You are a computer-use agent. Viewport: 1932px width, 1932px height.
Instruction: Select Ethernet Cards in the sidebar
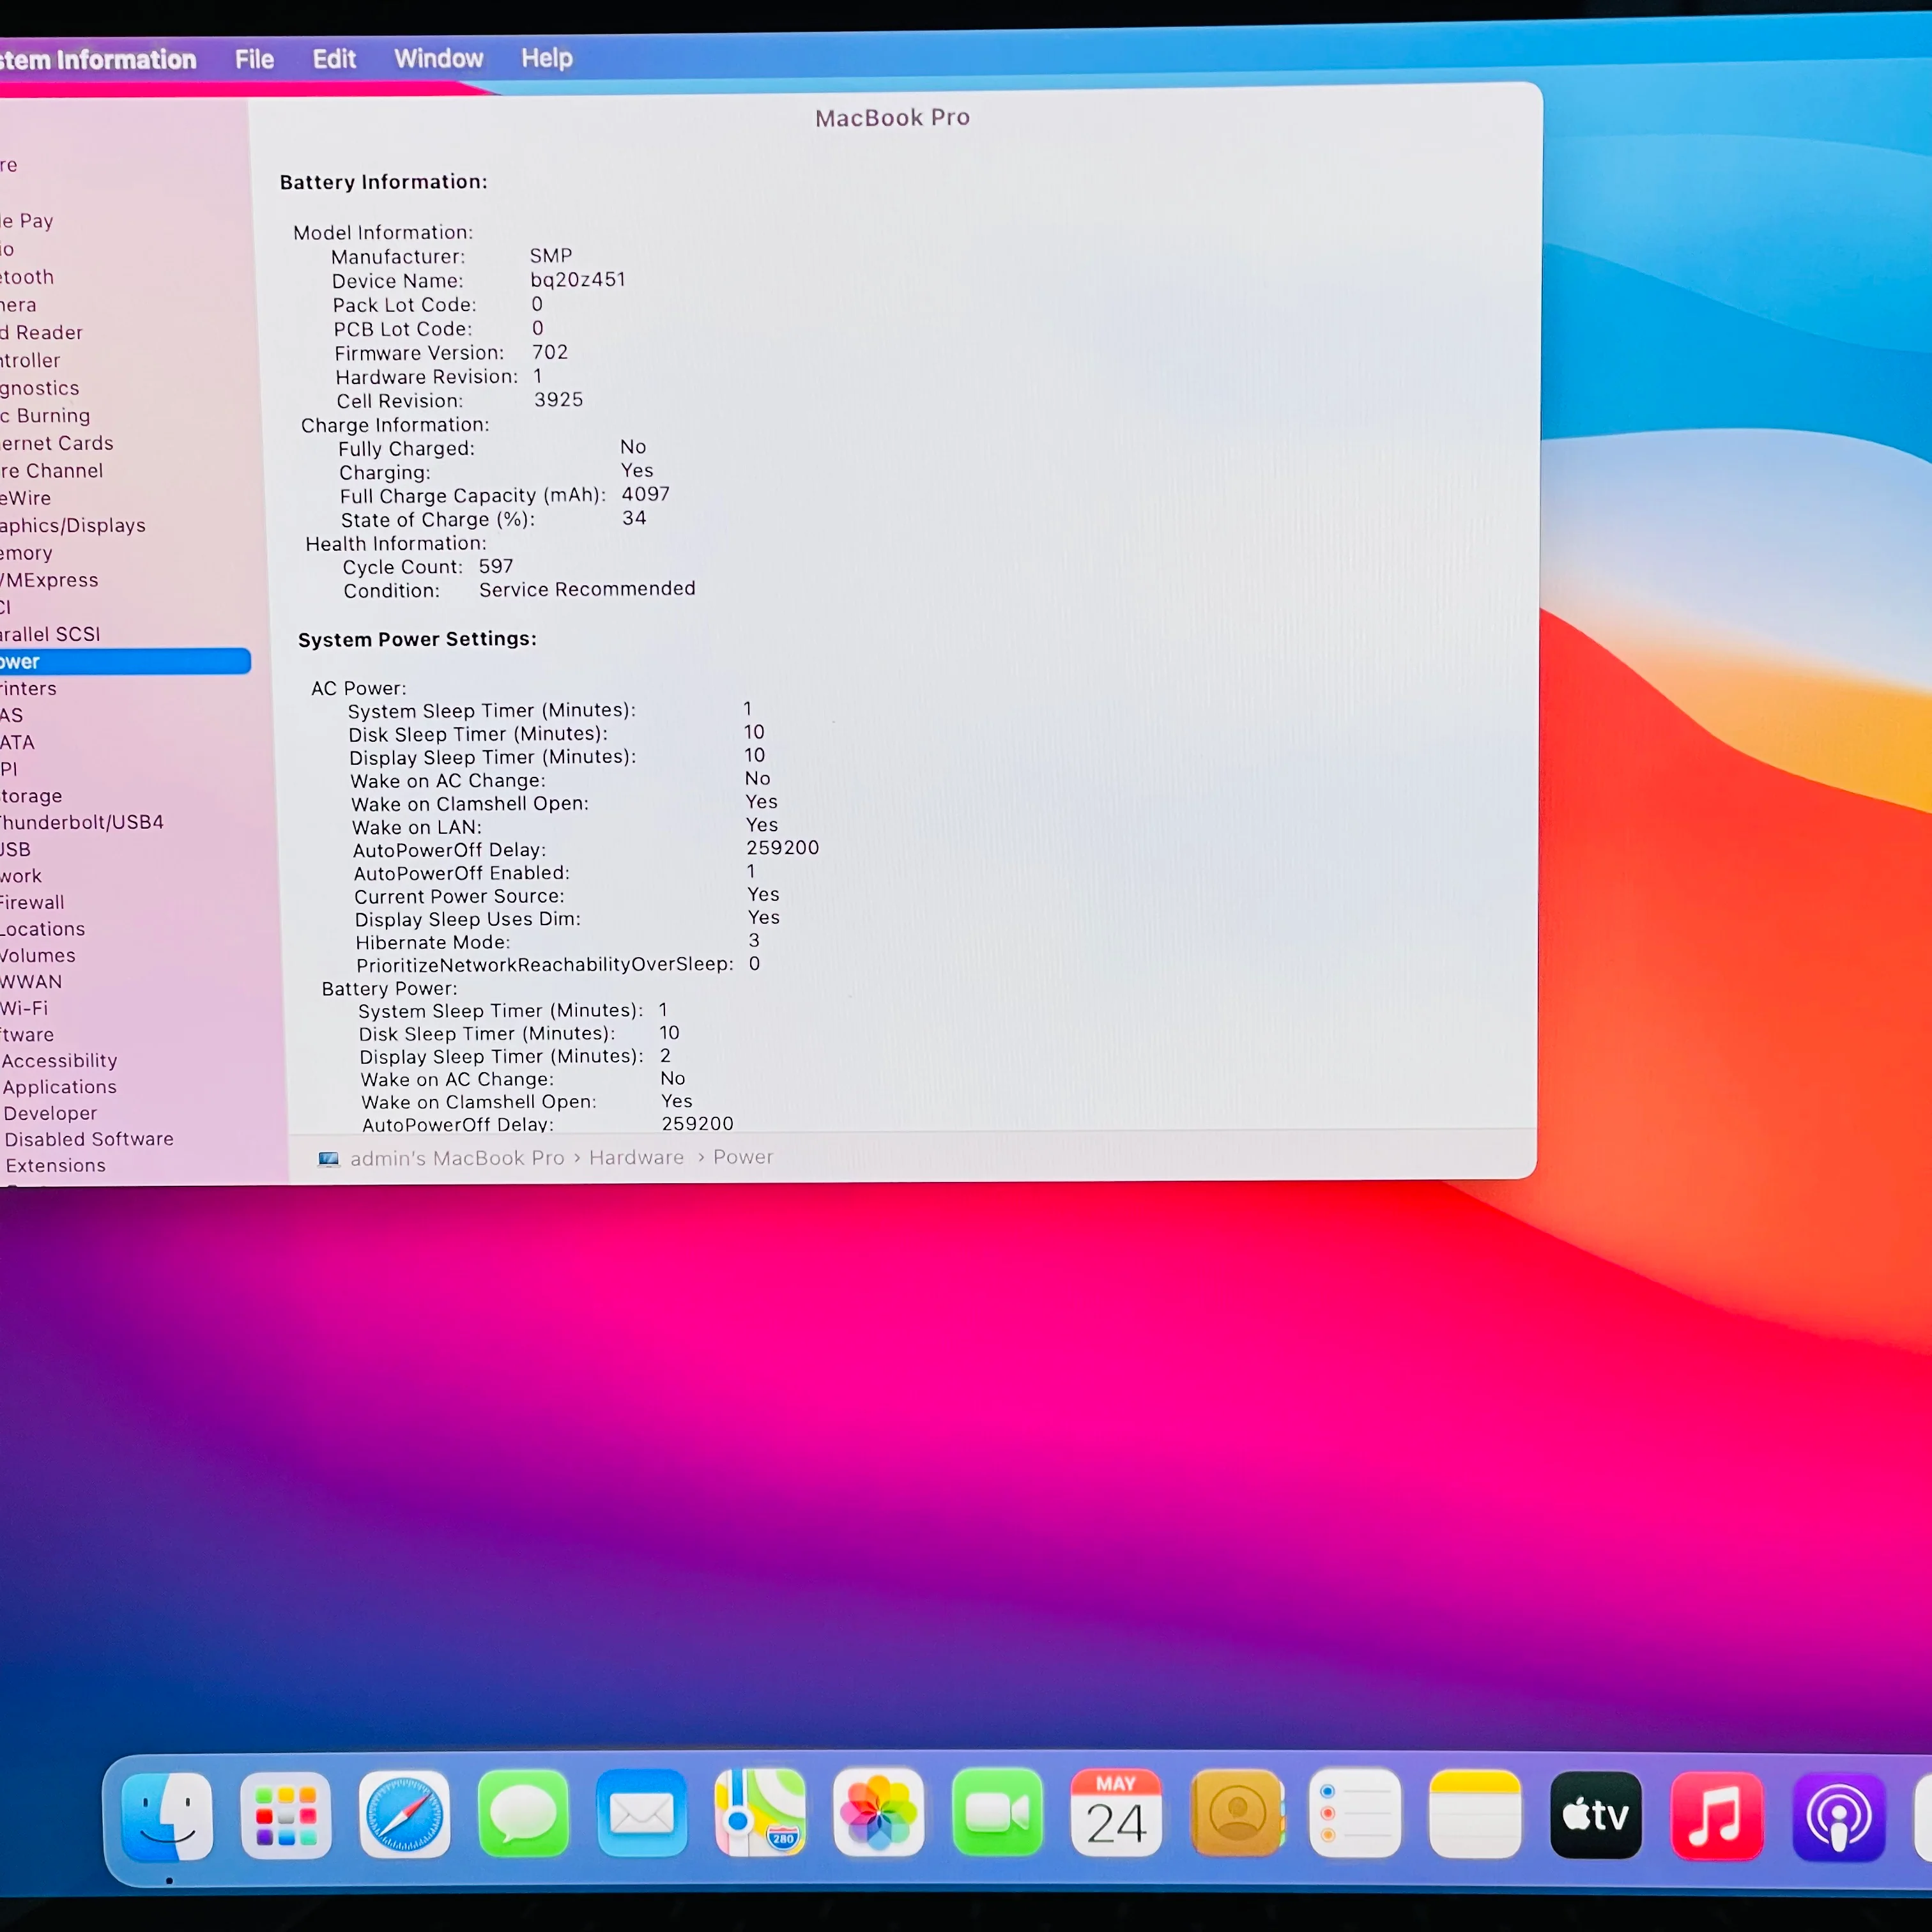pyautogui.click(x=57, y=443)
